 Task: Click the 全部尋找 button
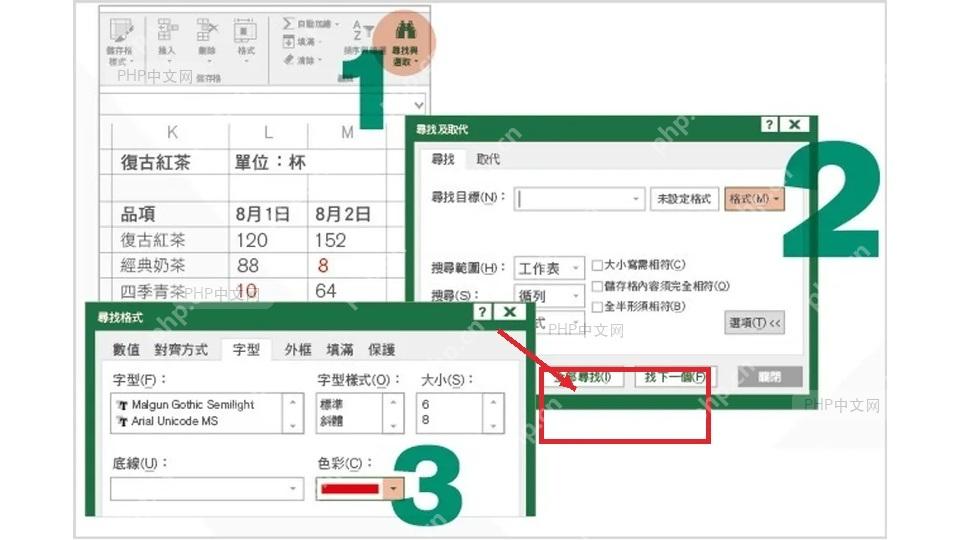[581, 377]
